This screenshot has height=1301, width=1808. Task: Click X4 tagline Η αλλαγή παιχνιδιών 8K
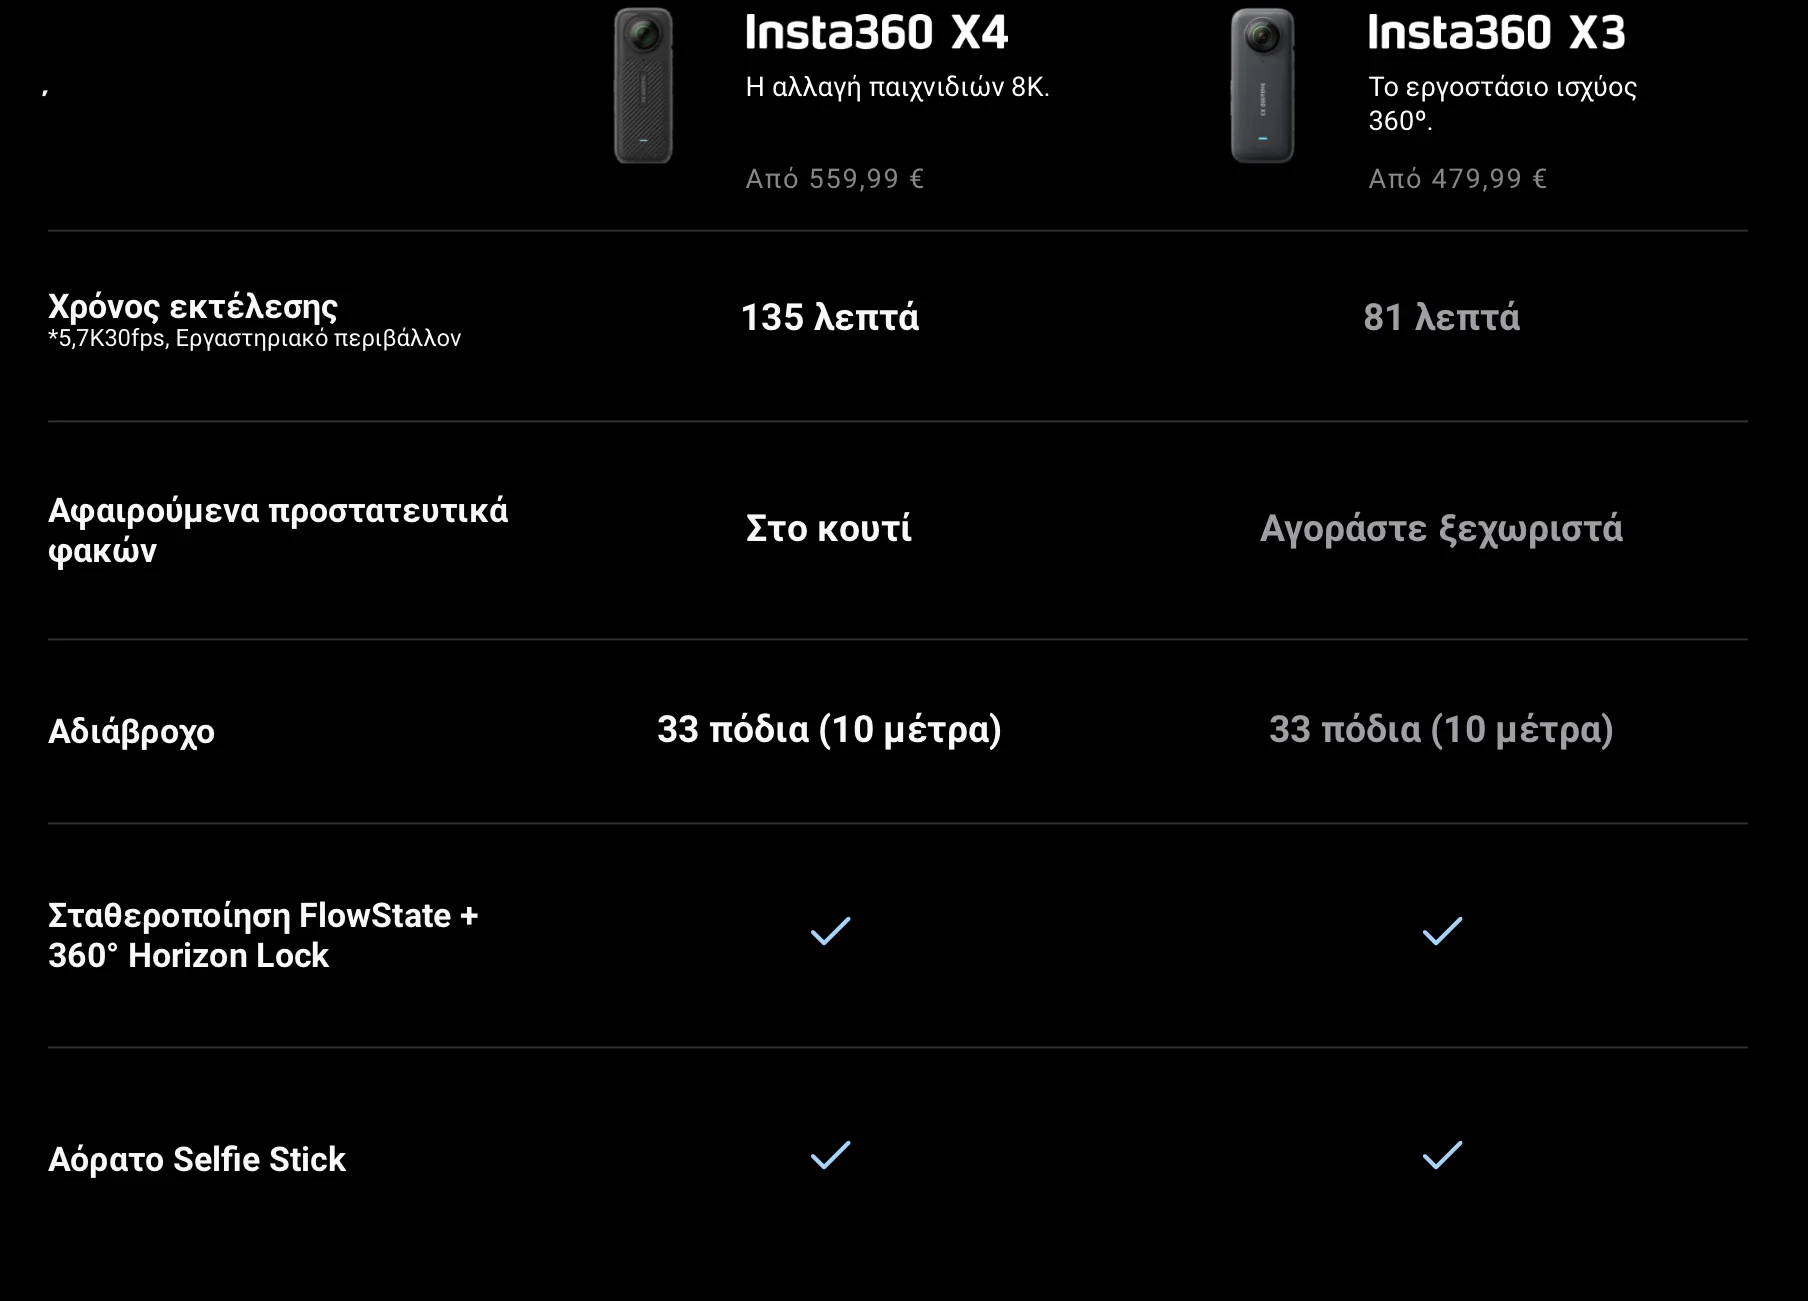897,88
